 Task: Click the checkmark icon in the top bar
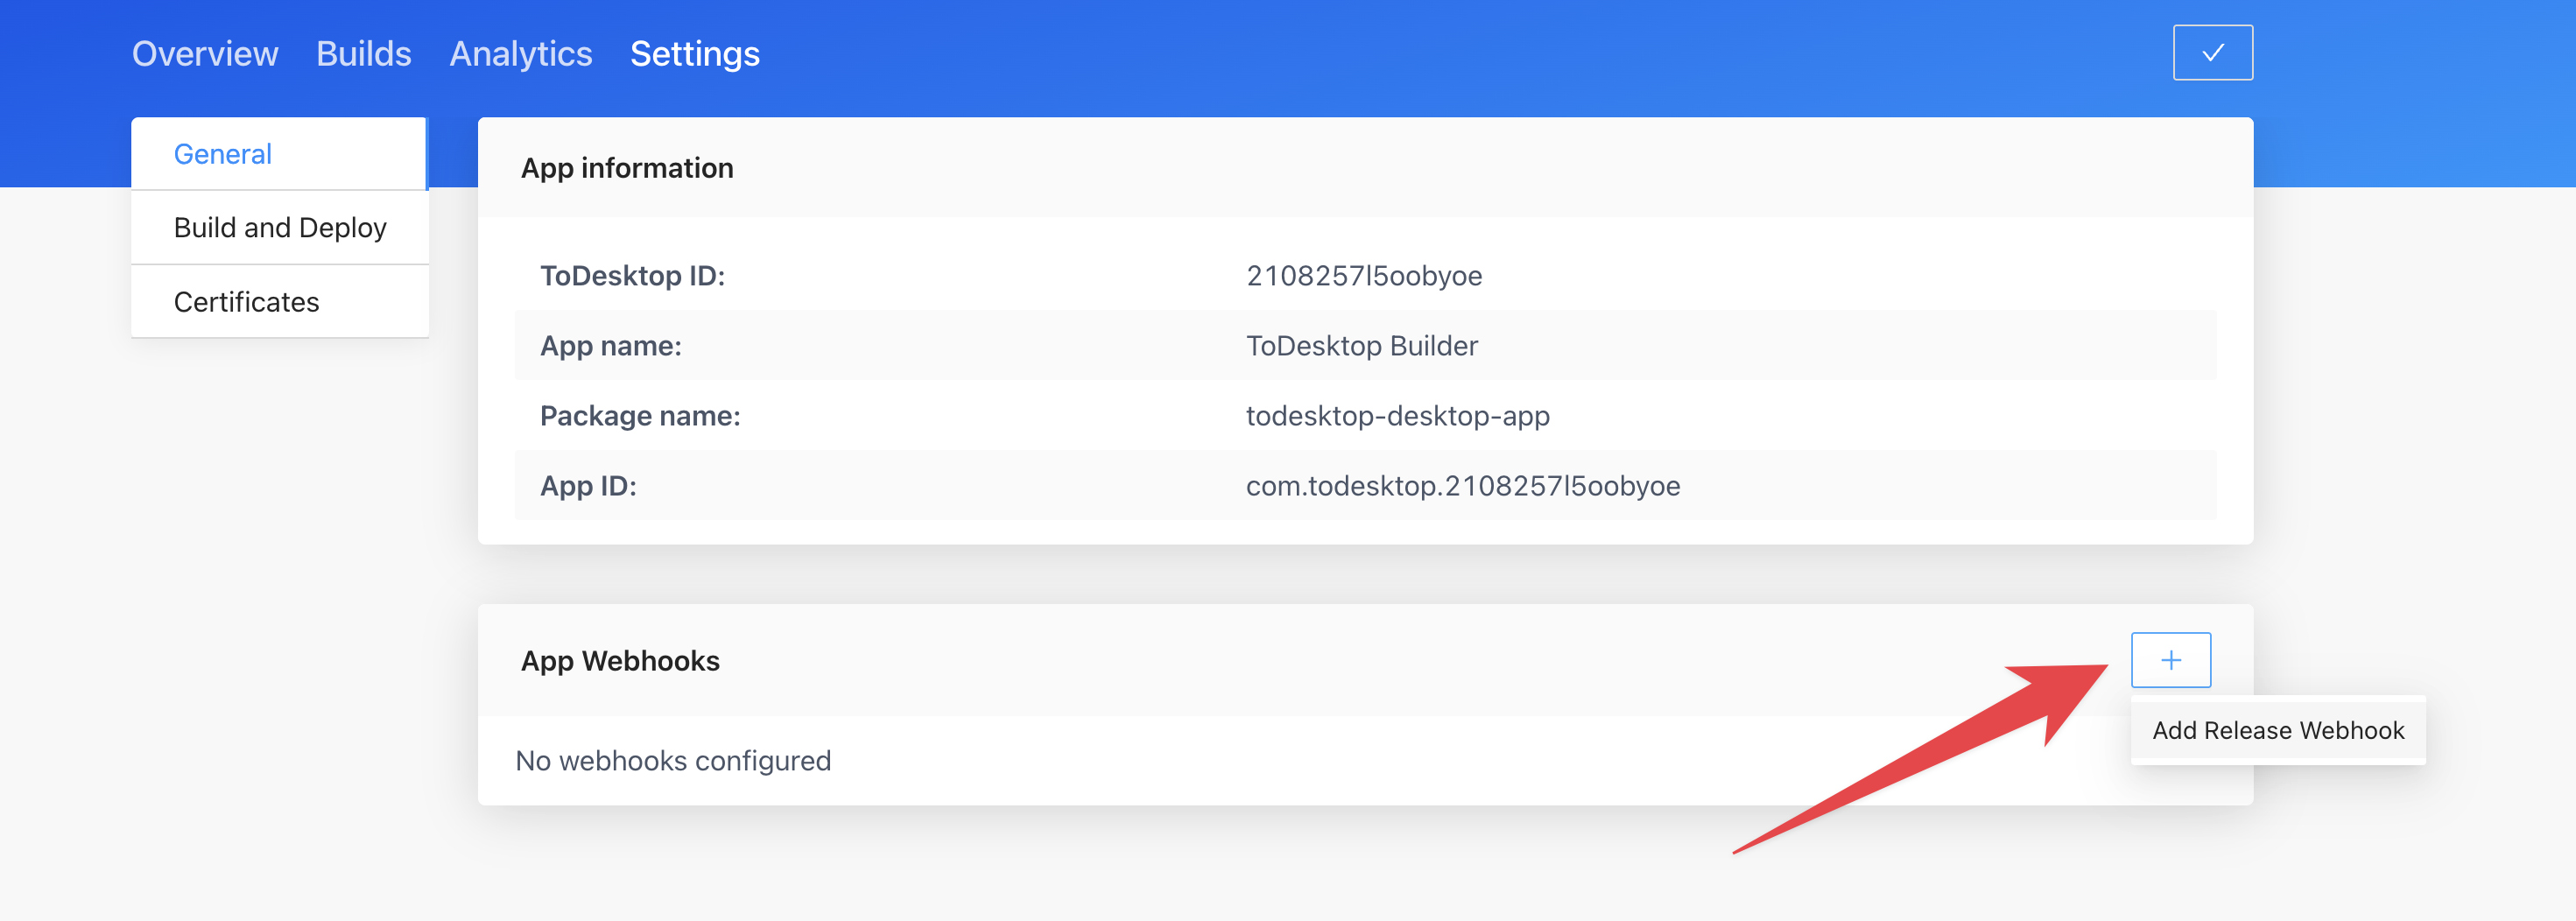click(x=2211, y=52)
